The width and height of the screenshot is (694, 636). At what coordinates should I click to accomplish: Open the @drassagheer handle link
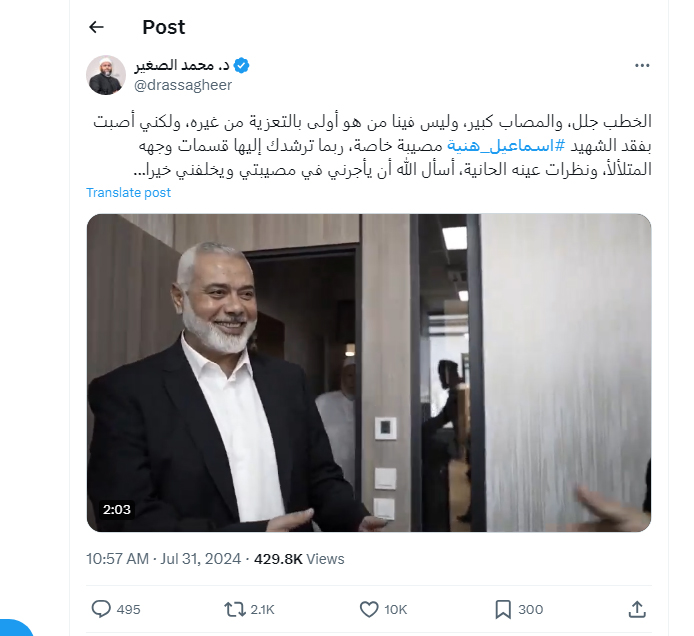(183, 85)
